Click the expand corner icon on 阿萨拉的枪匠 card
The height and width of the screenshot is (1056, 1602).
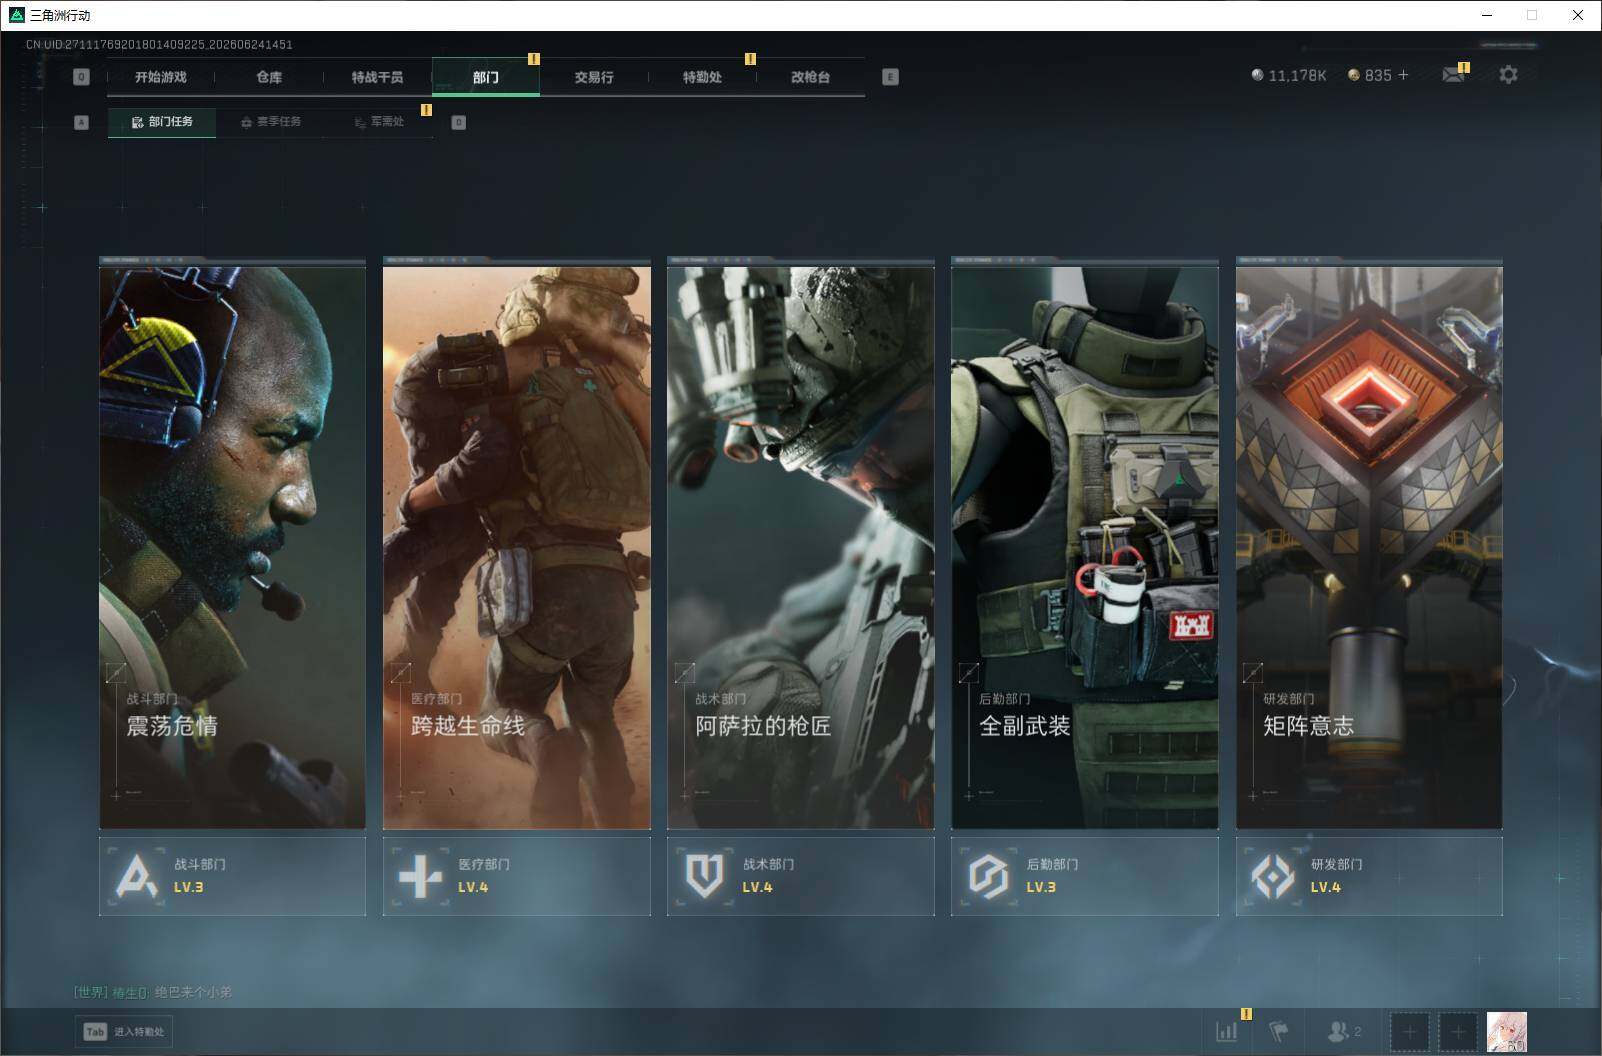[x=684, y=673]
